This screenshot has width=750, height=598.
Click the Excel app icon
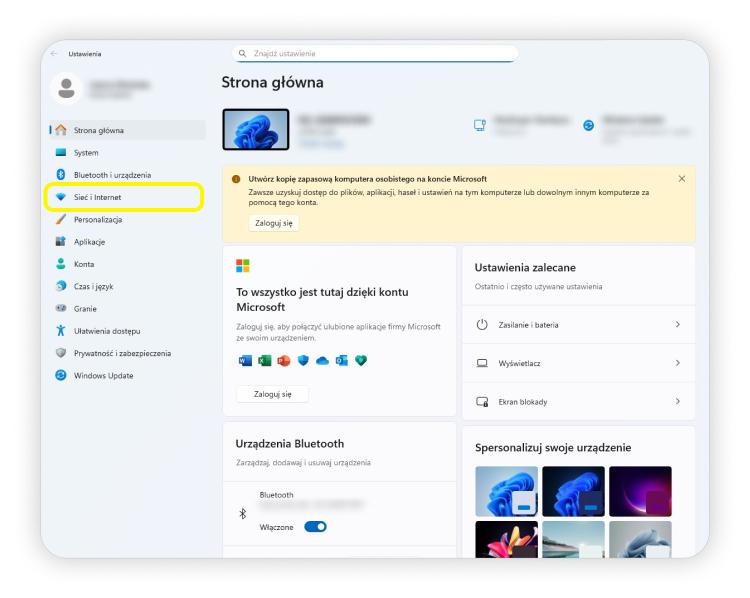click(x=265, y=360)
